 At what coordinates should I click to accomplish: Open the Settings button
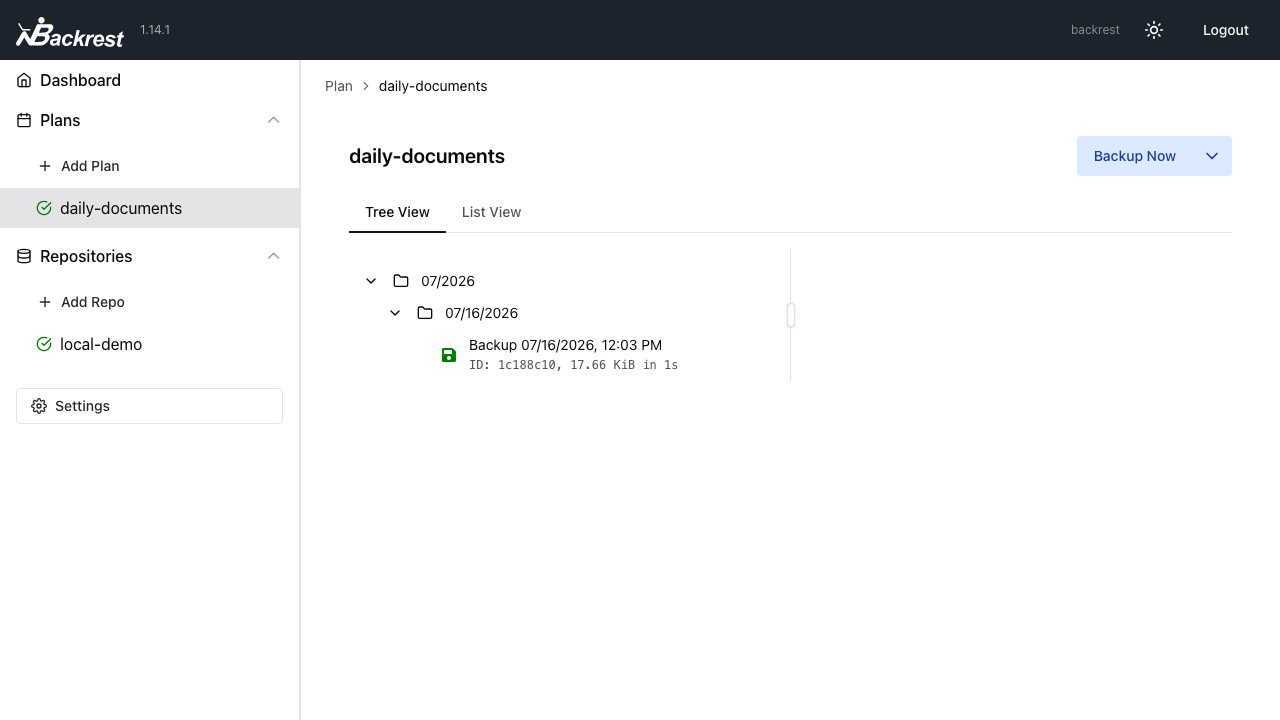pos(150,406)
